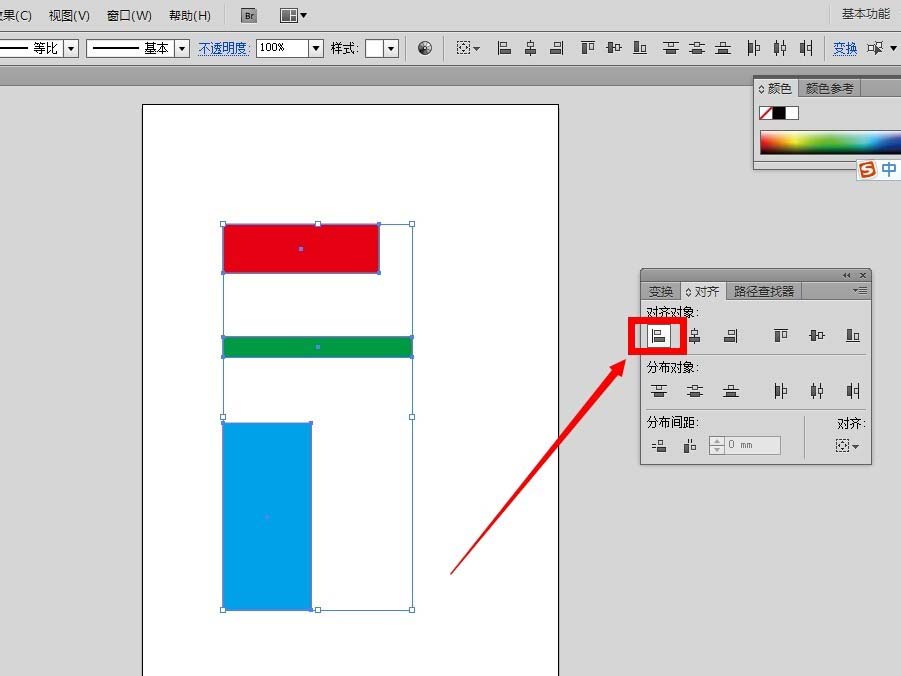901x676 pixels.
Task: Click vertical distribute center in control bar
Action: (697, 48)
